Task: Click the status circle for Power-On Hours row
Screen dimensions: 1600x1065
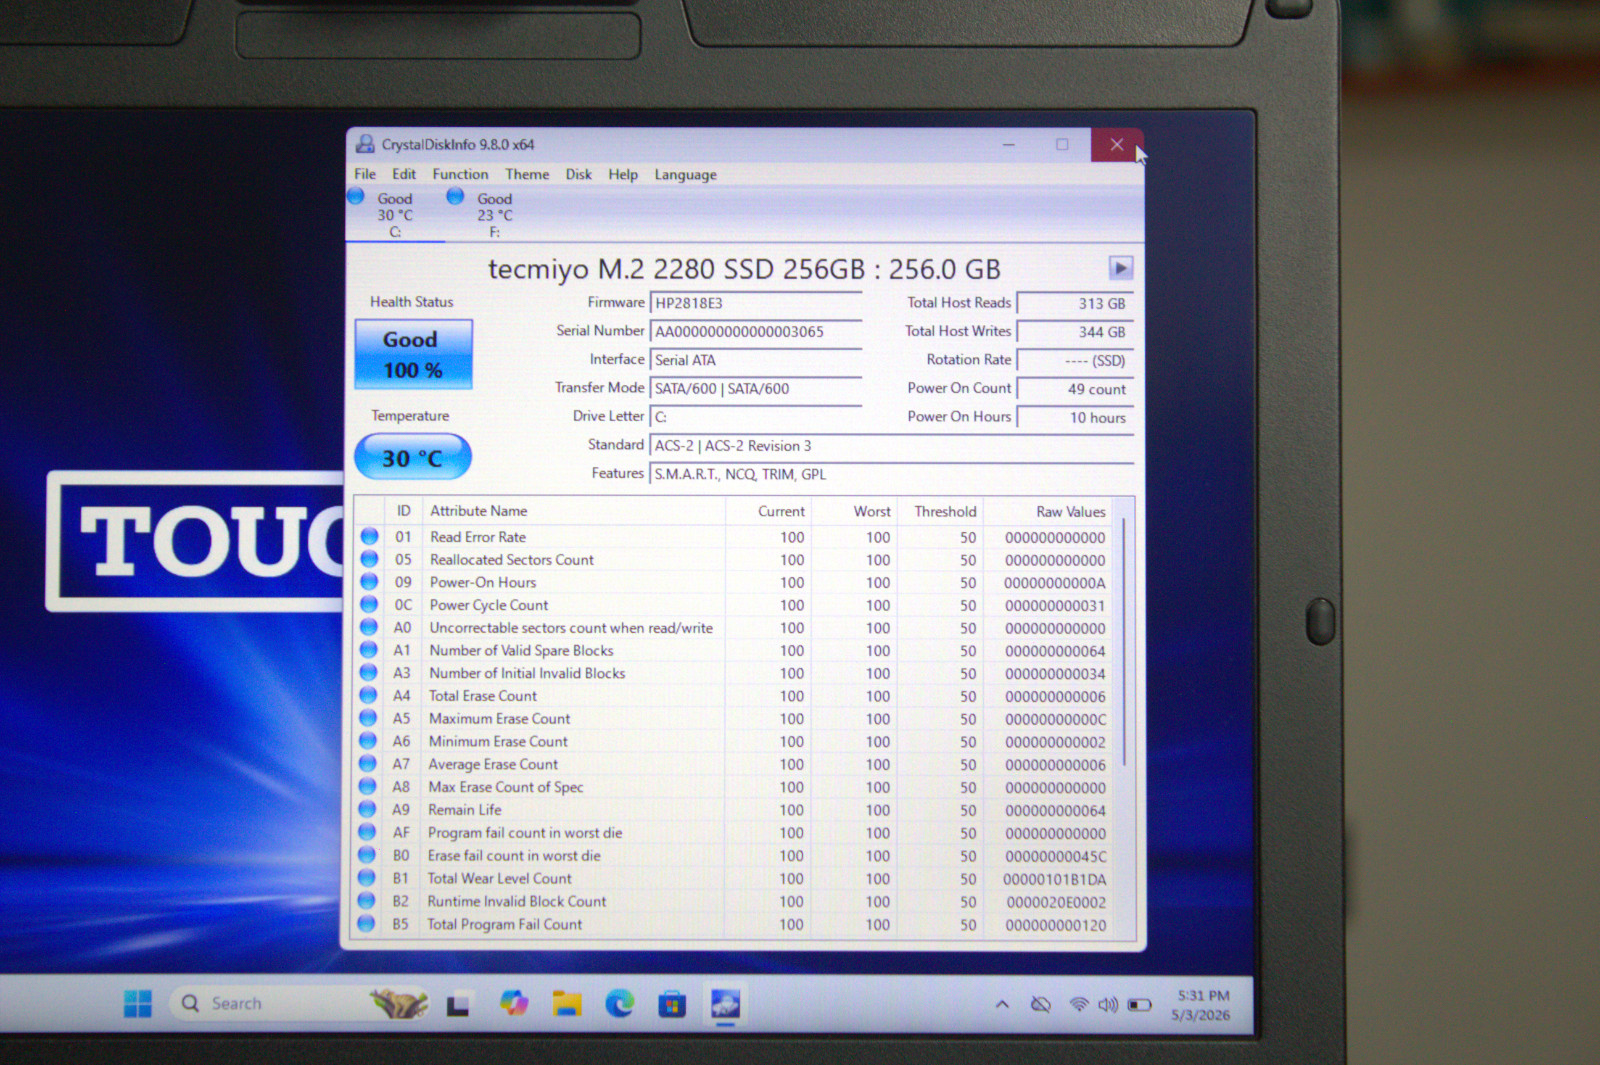Action: tap(369, 582)
